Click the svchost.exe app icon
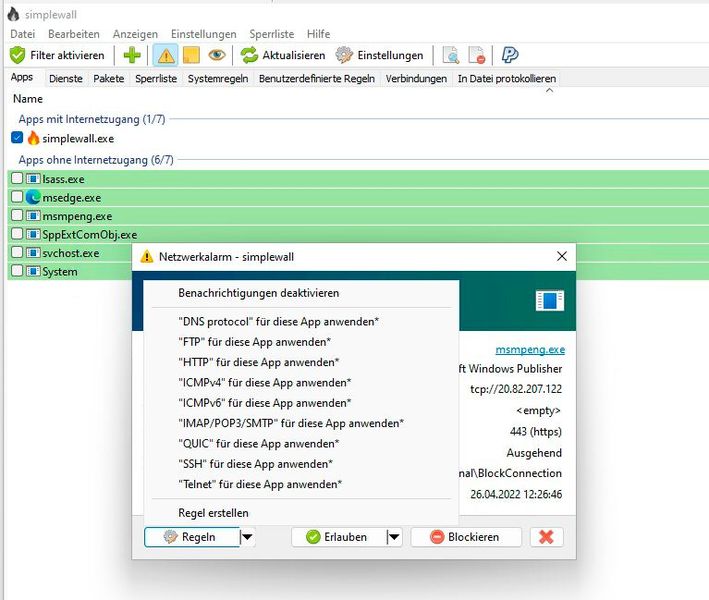Viewport: 709px width, 600px height. [x=33, y=253]
